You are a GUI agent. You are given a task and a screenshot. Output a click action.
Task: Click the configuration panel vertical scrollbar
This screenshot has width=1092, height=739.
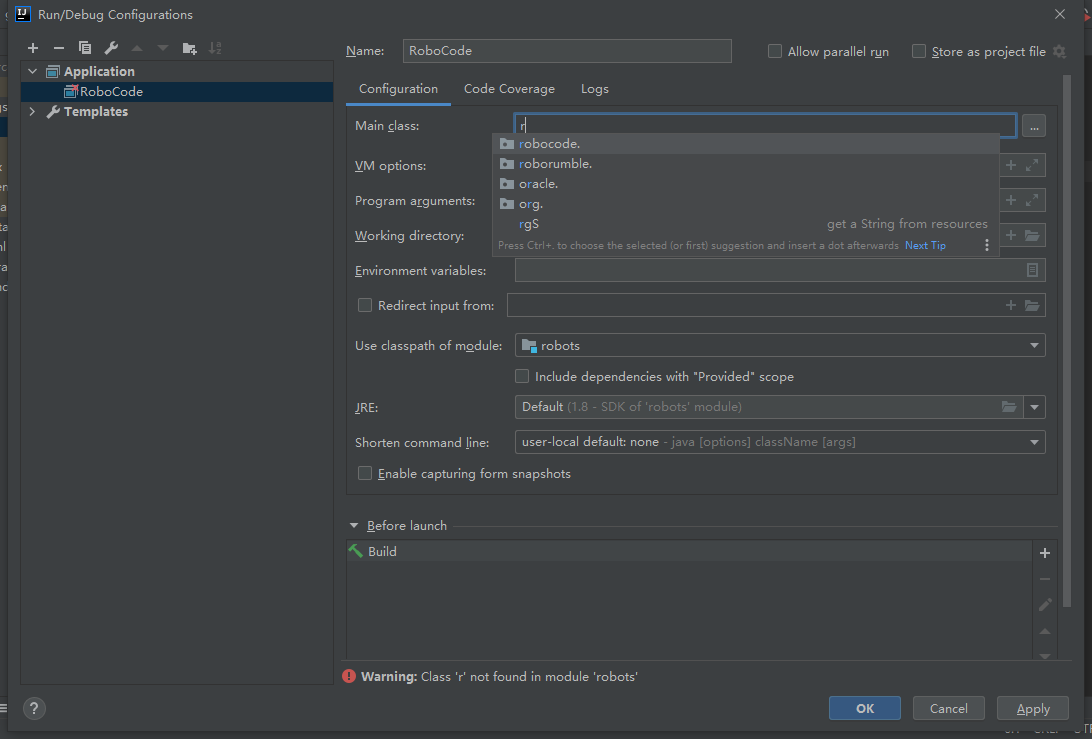[x=1067, y=341]
